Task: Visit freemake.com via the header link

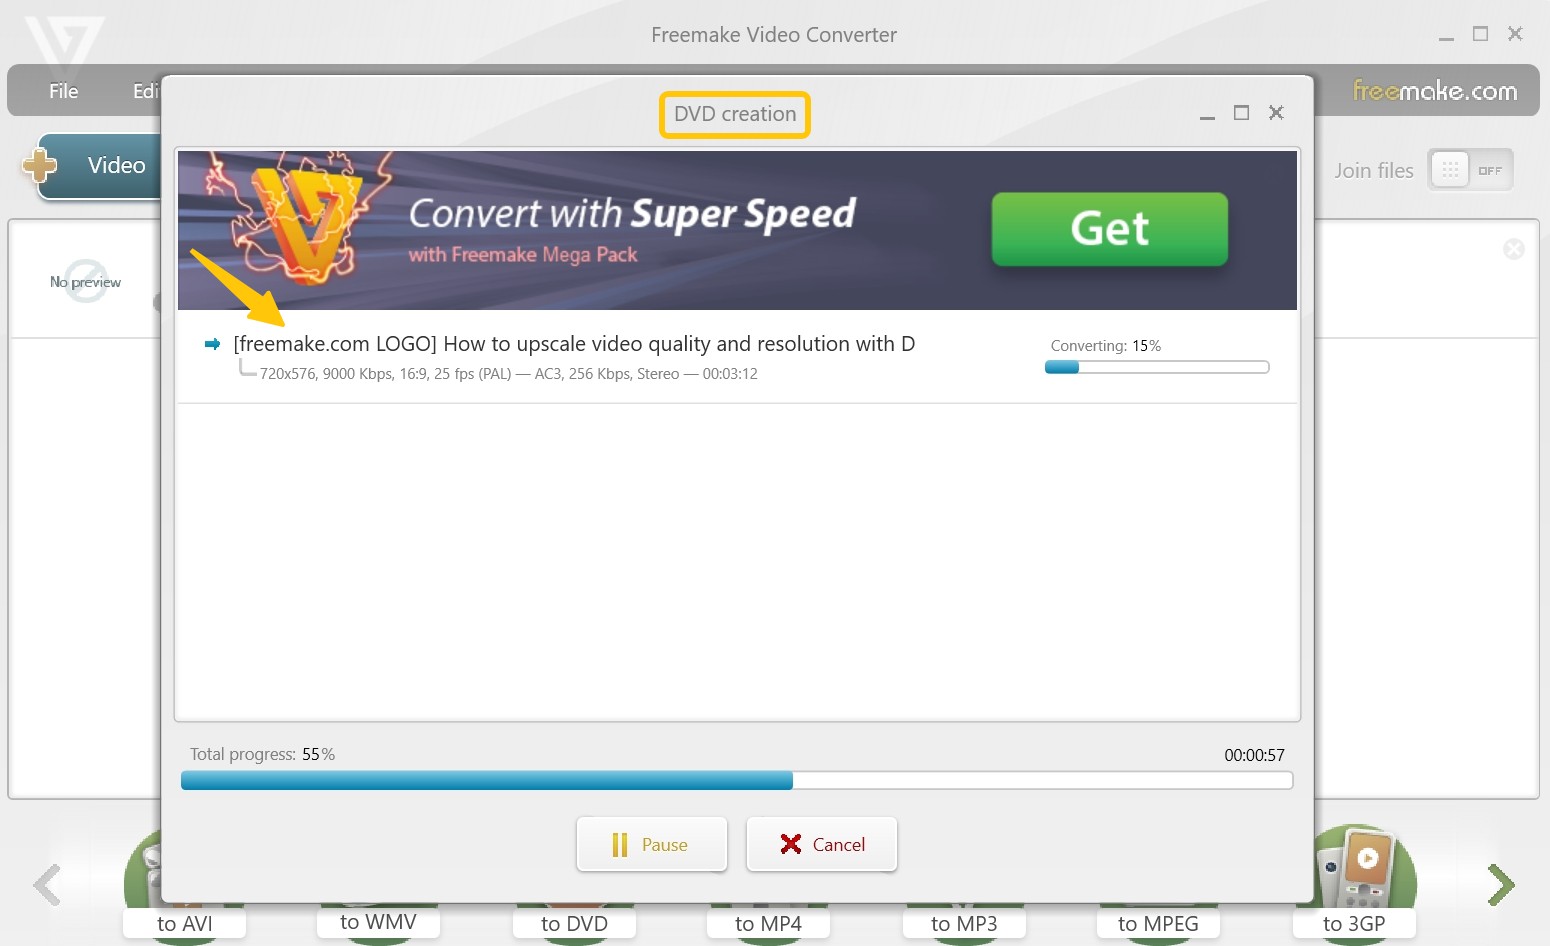Action: 1436,91
